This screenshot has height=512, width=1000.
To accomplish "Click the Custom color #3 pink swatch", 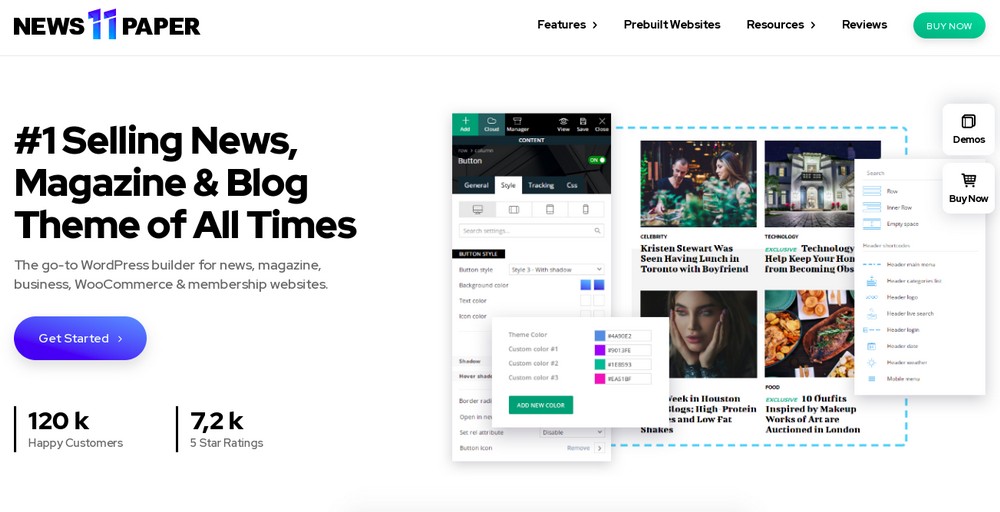I will 599,379.
